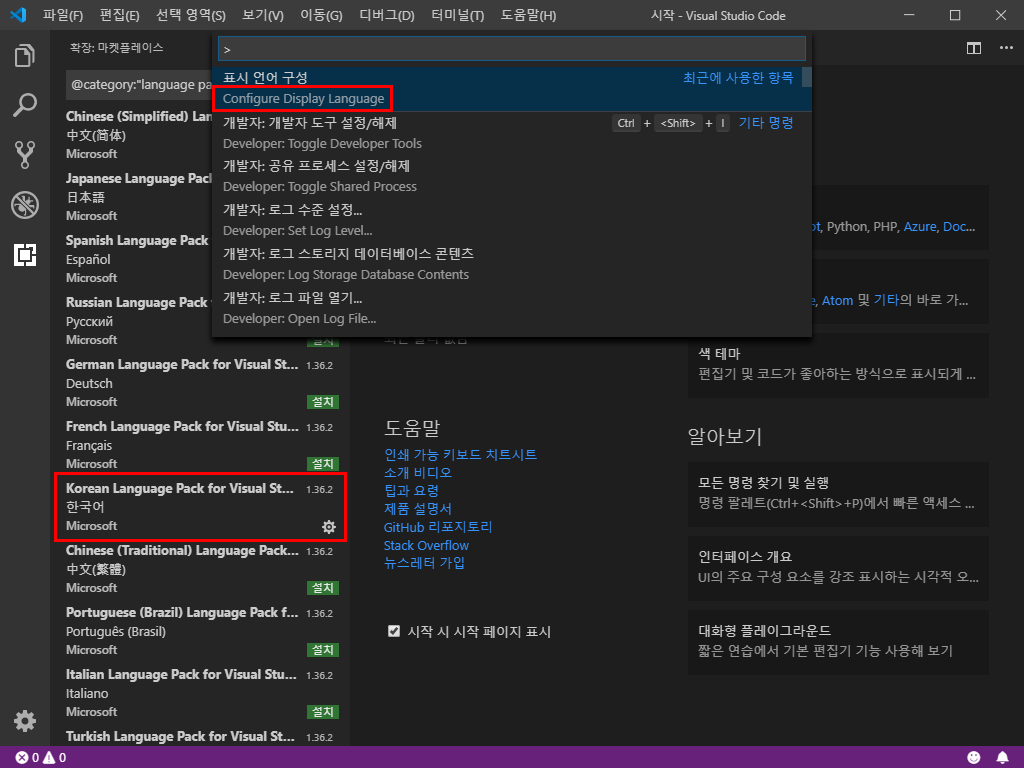Open the 소개 비디오 link

point(418,473)
